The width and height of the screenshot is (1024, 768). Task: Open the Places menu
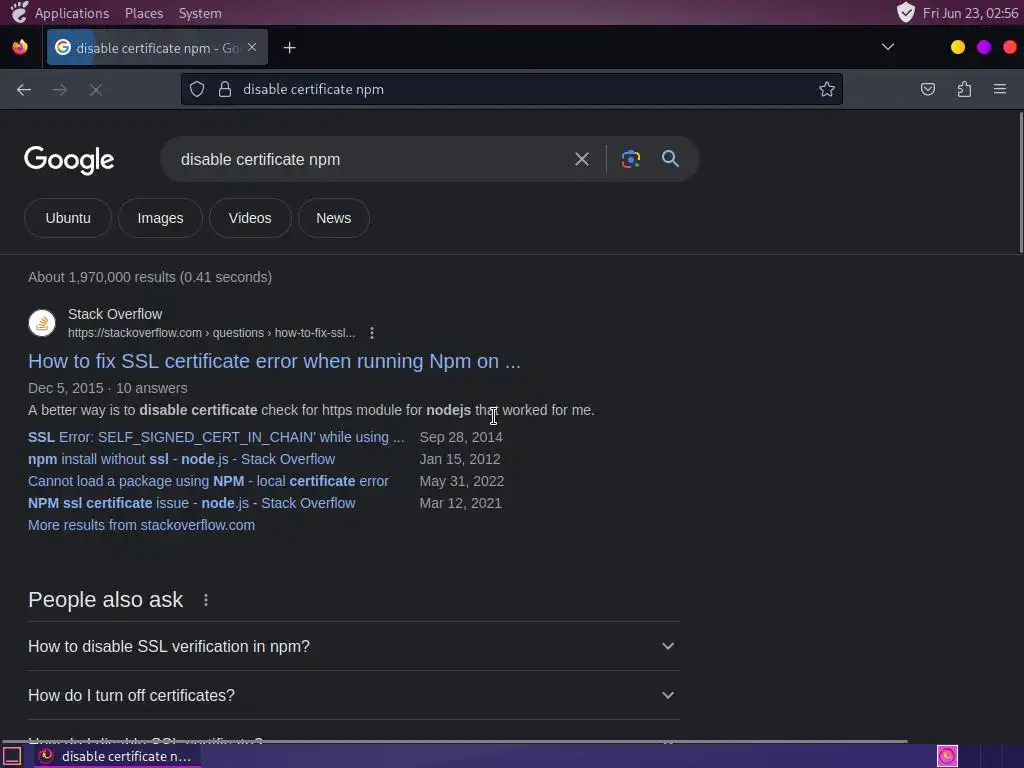click(x=144, y=13)
